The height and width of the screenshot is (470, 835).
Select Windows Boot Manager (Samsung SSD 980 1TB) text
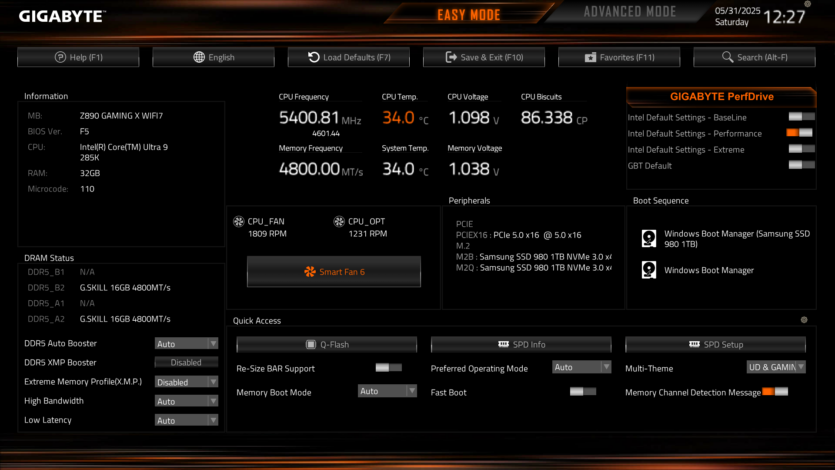coord(737,238)
